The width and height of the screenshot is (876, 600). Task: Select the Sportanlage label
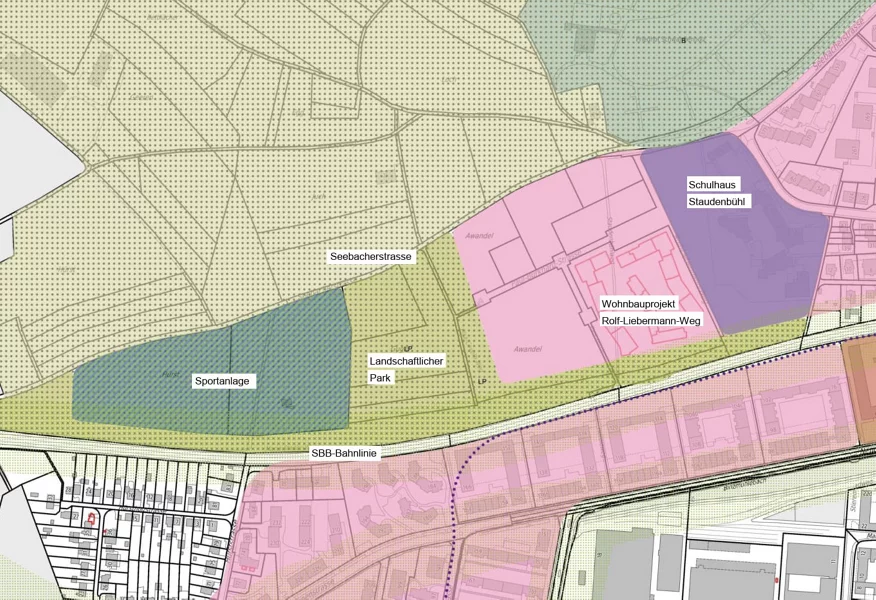click(225, 380)
